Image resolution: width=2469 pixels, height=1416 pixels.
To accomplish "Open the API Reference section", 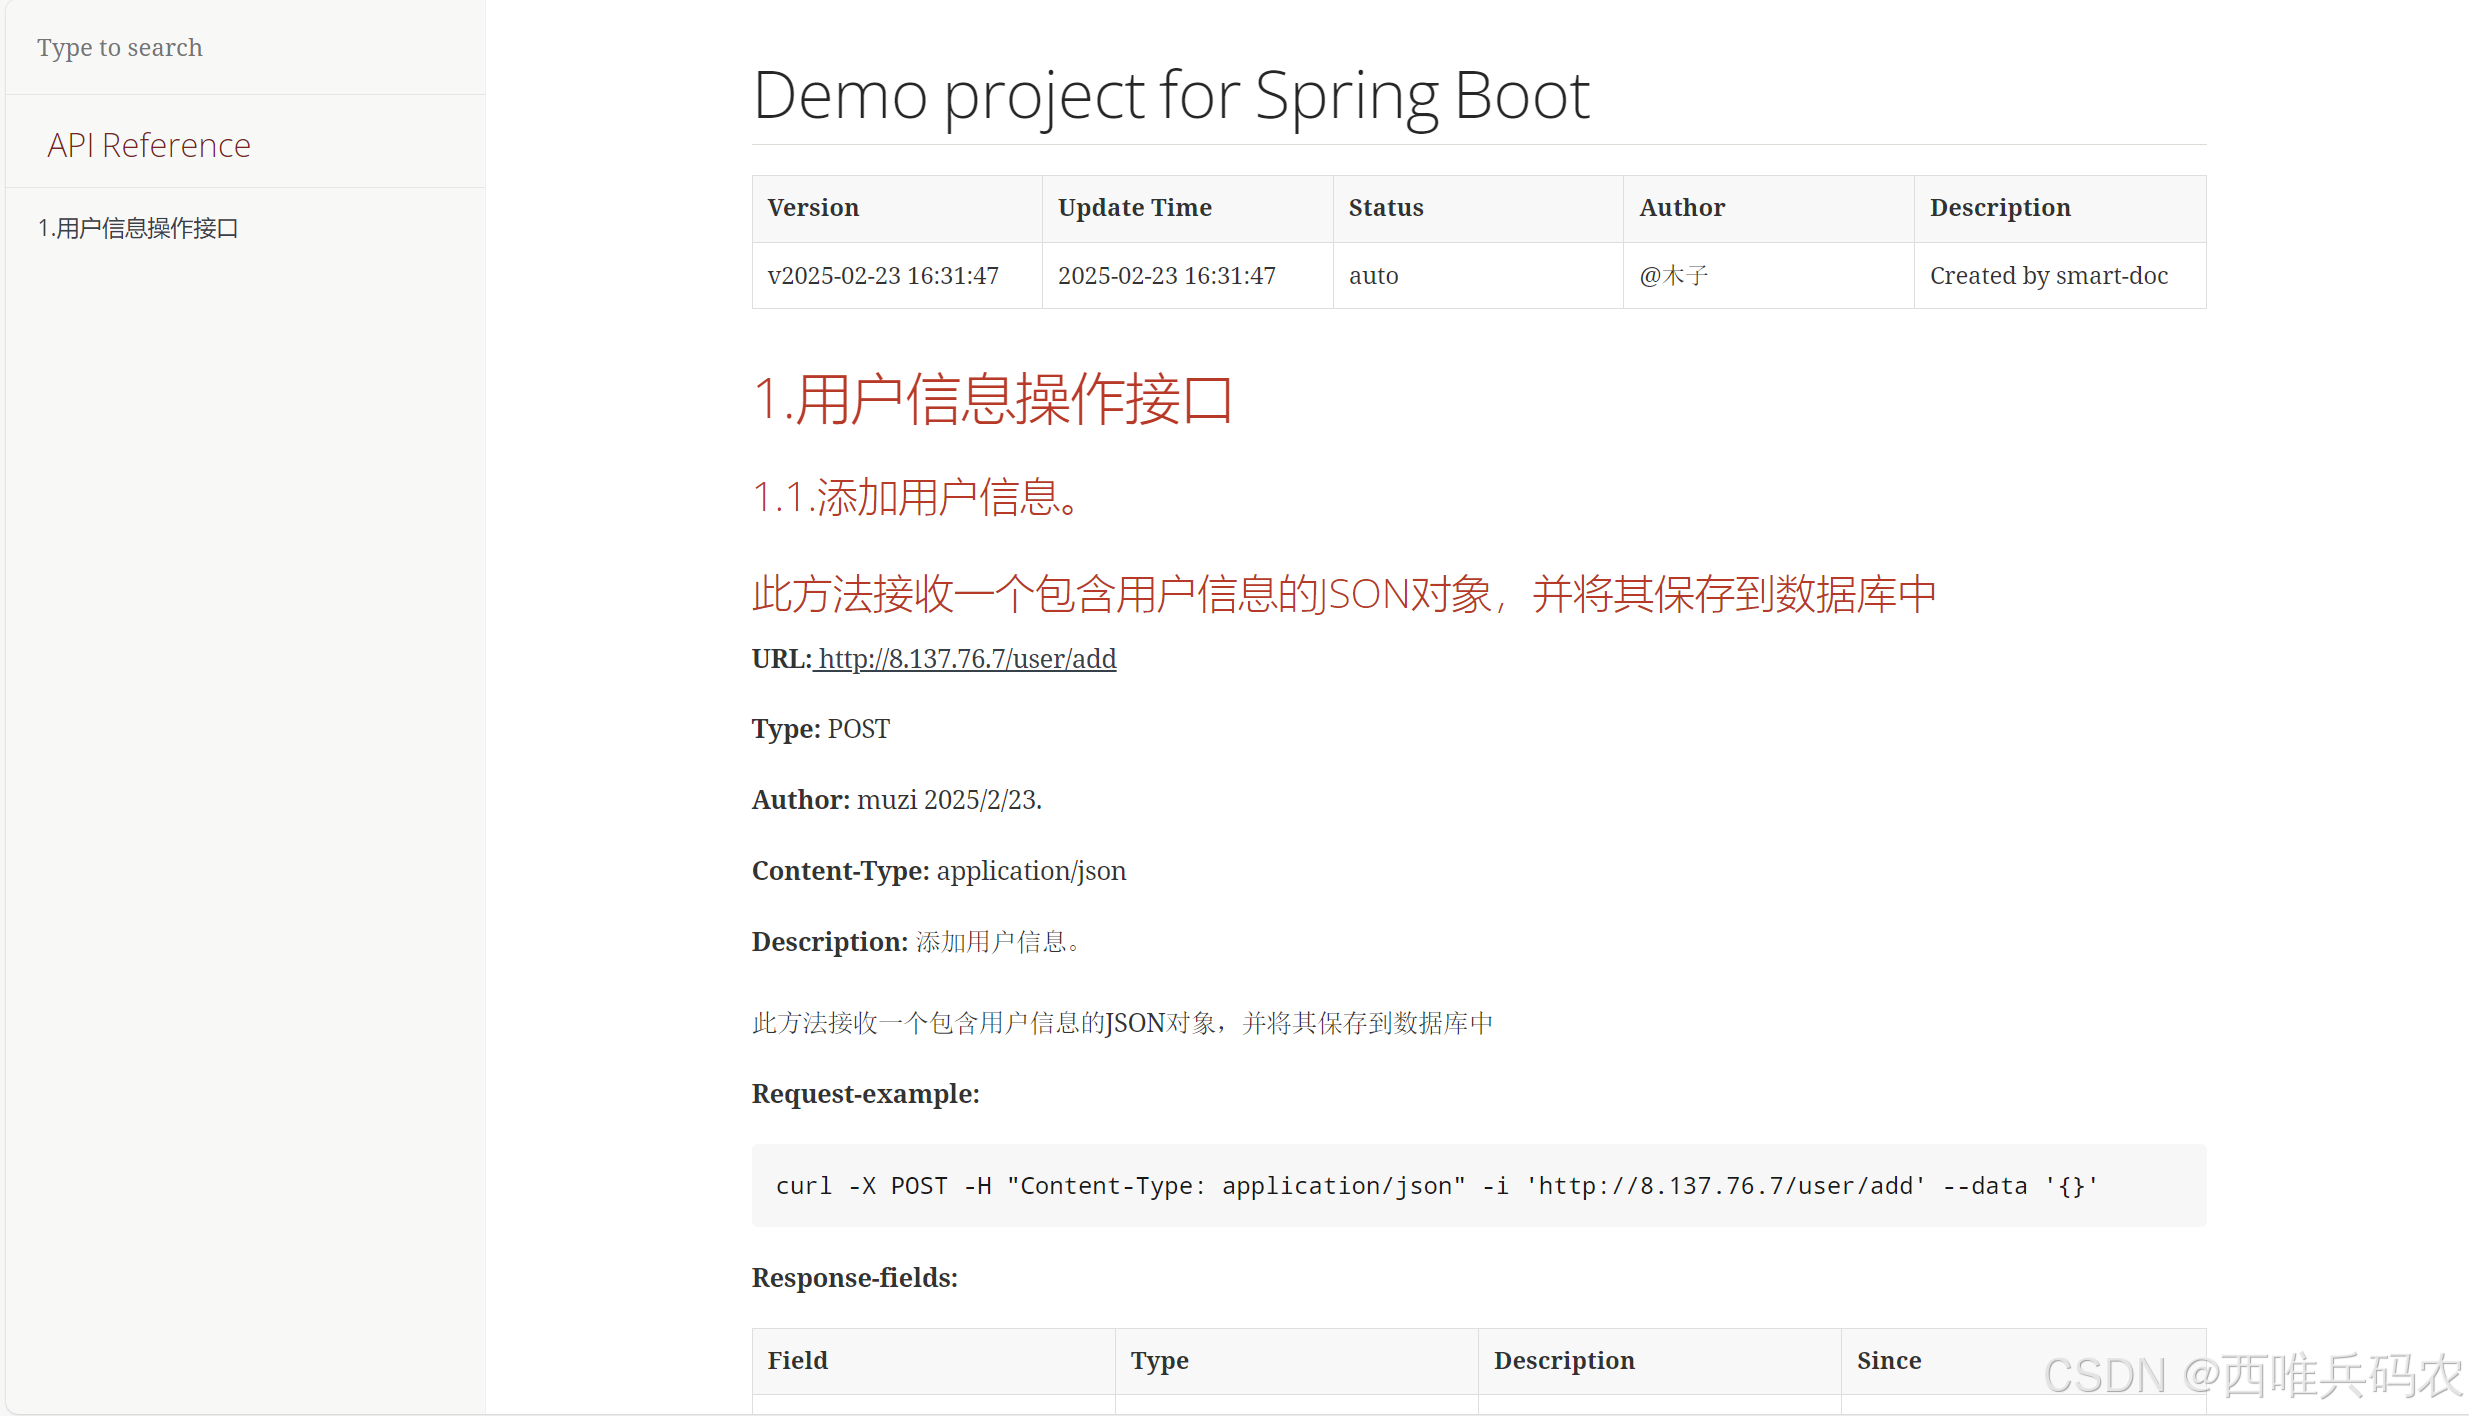I will pyautogui.click(x=148, y=145).
